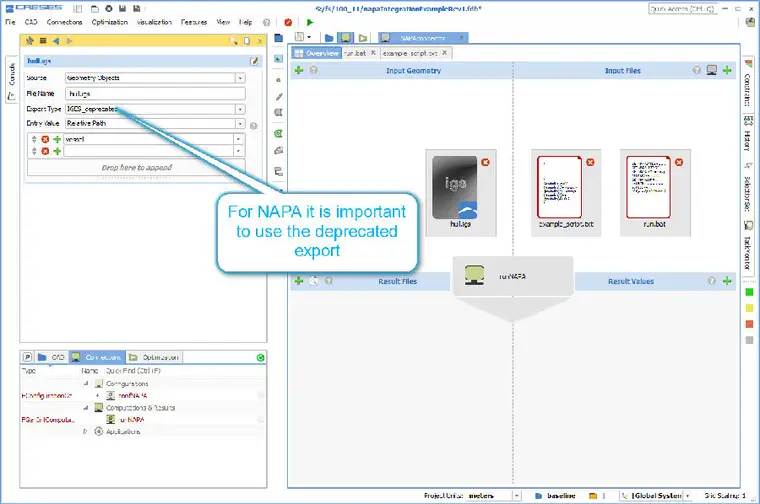The image size is (760, 504).
Task: Close the run.bat tab
Action: 373,53
